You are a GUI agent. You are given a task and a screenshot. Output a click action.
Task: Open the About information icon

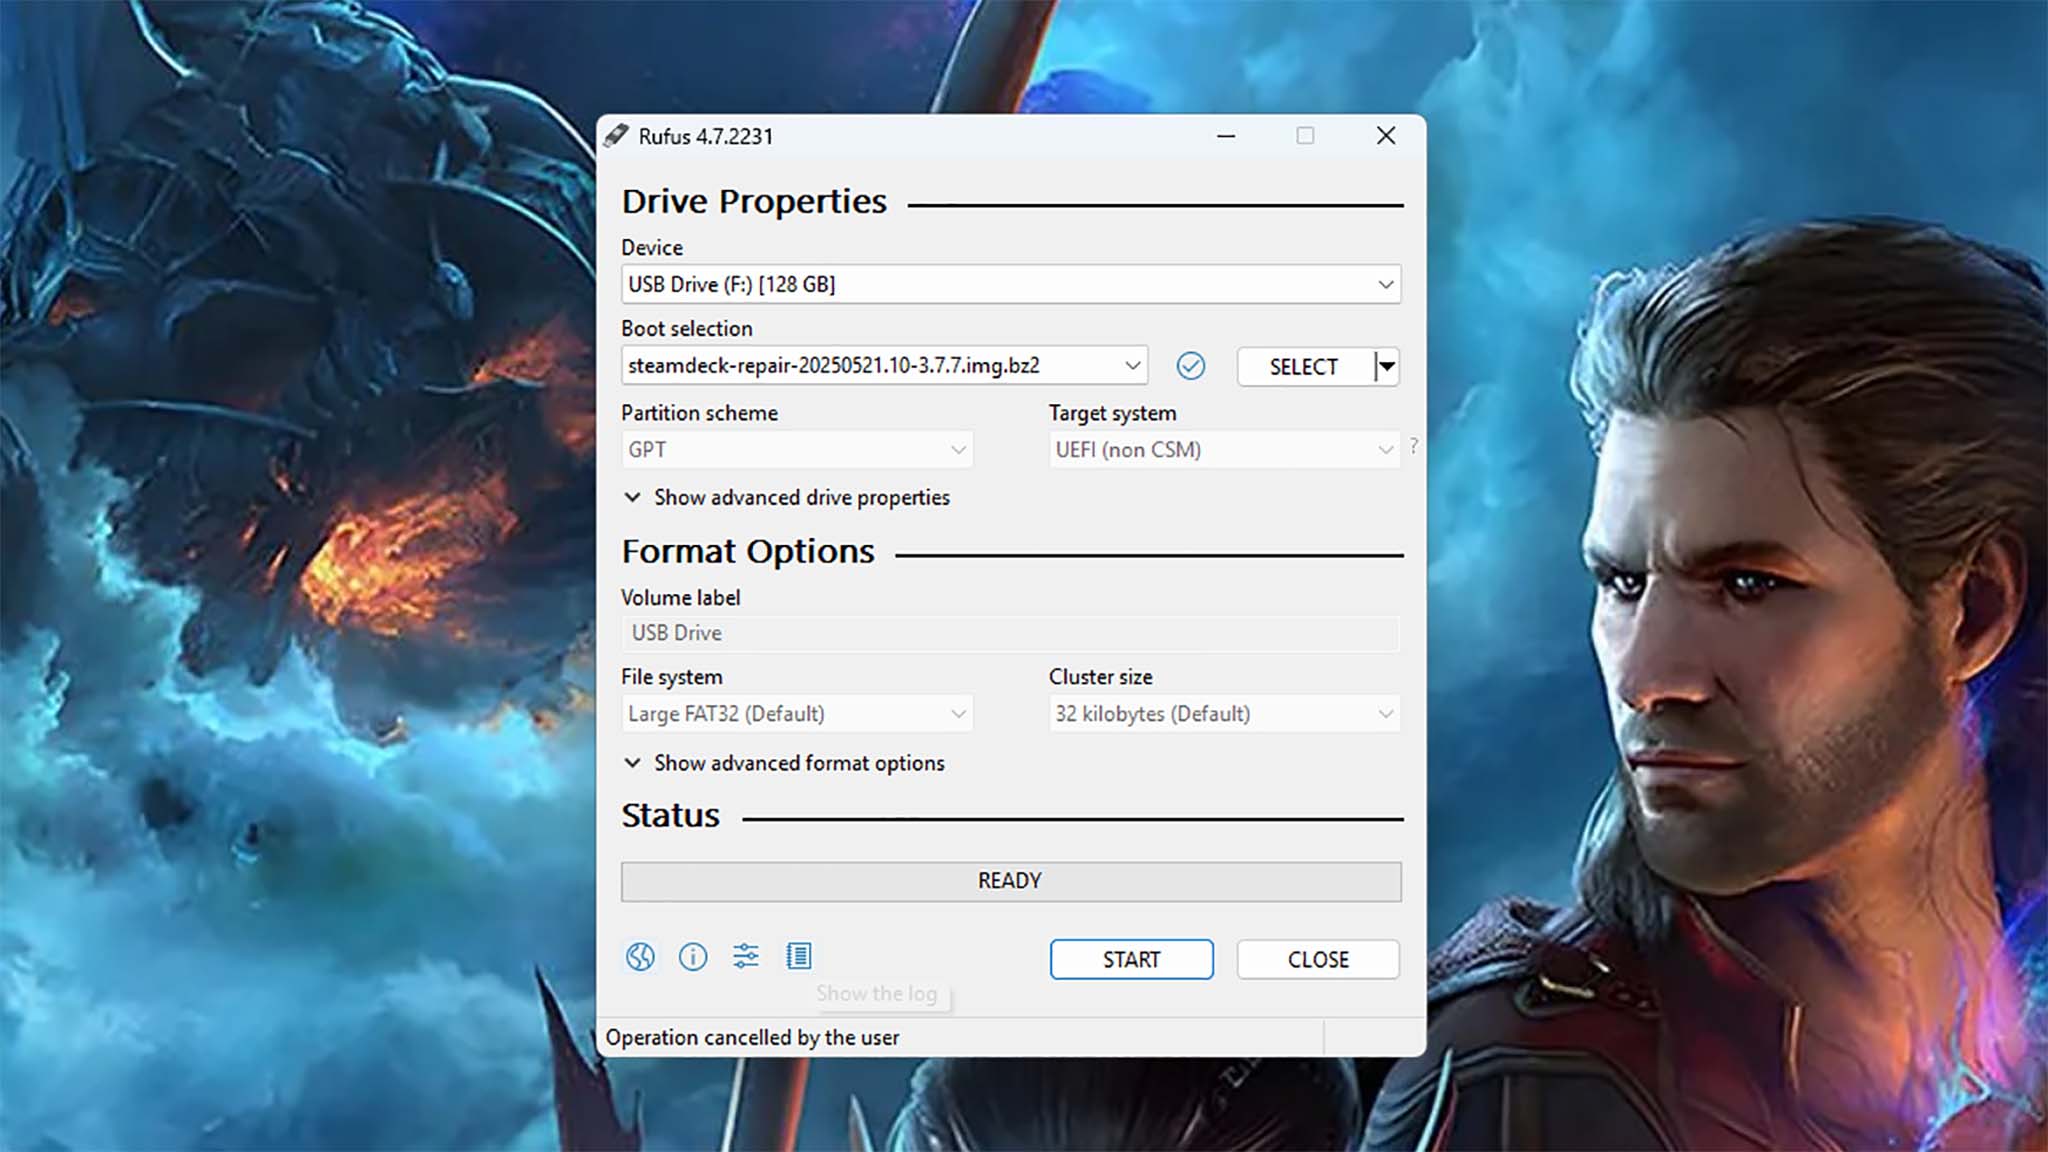(693, 957)
